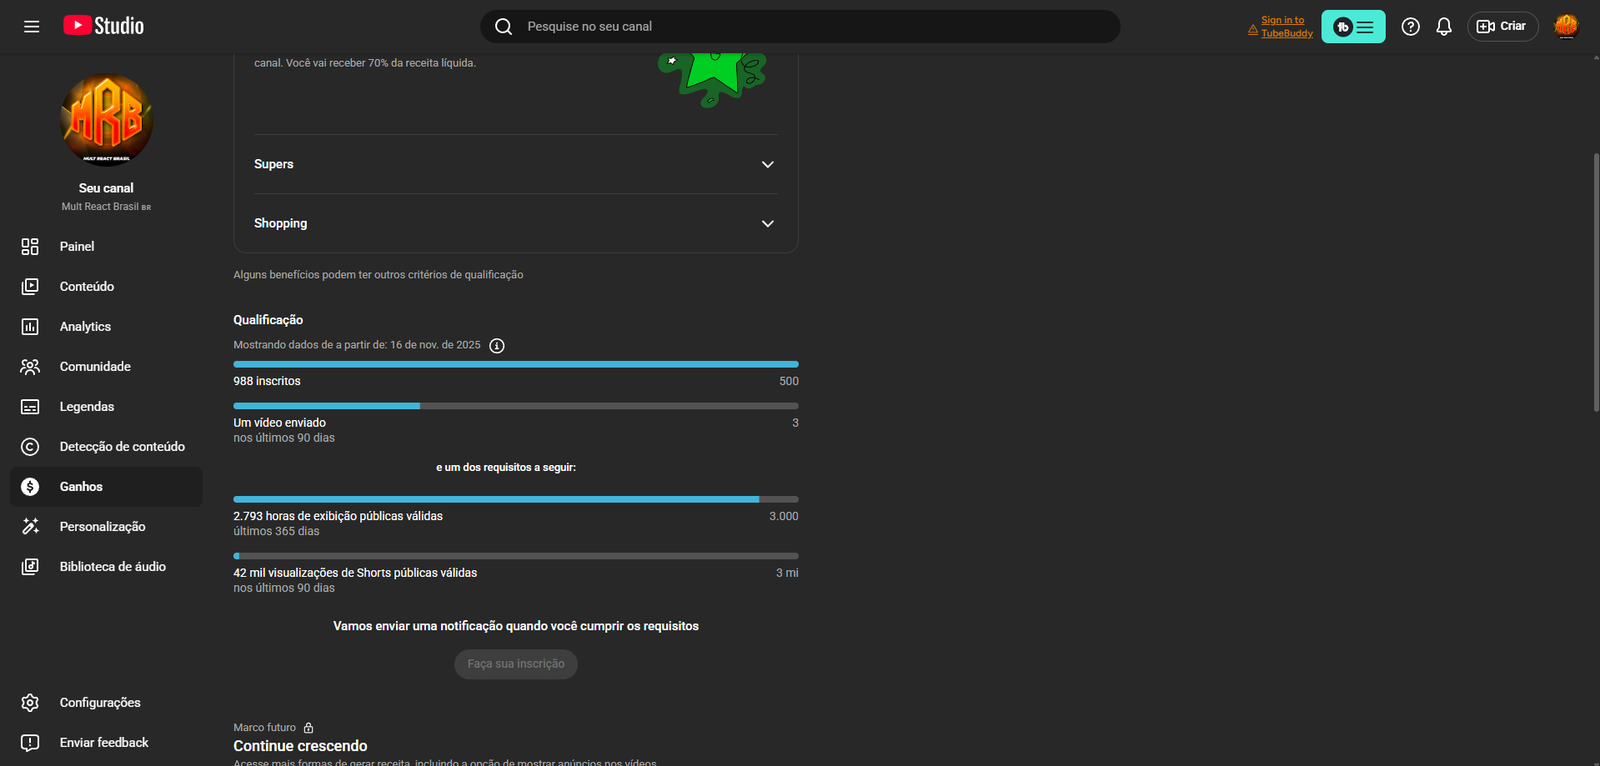The image size is (1600, 766).
Task: Click the Supers section title
Action: (x=274, y=164)
